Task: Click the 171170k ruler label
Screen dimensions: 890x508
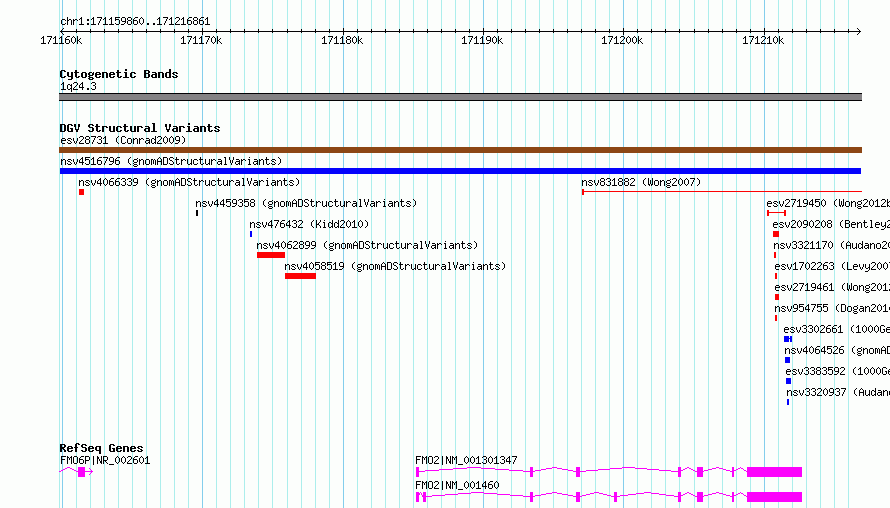Action: (x=201, y=41)
